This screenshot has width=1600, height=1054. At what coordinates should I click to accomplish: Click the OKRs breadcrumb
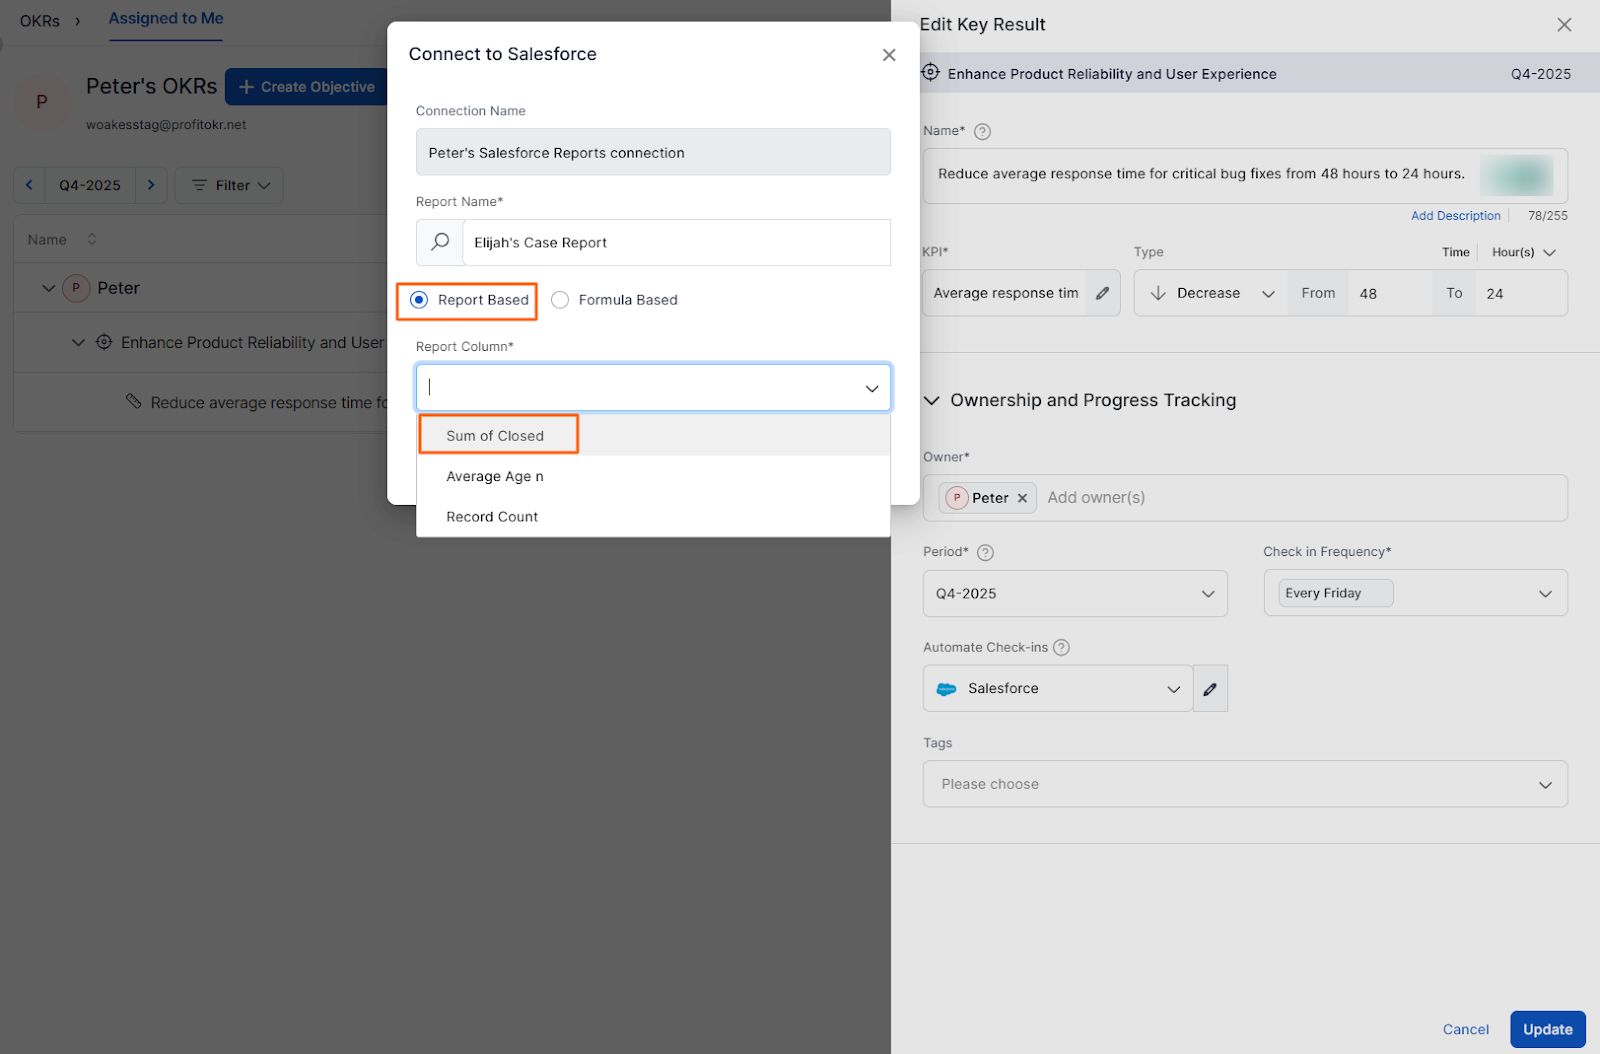(39, 20)
